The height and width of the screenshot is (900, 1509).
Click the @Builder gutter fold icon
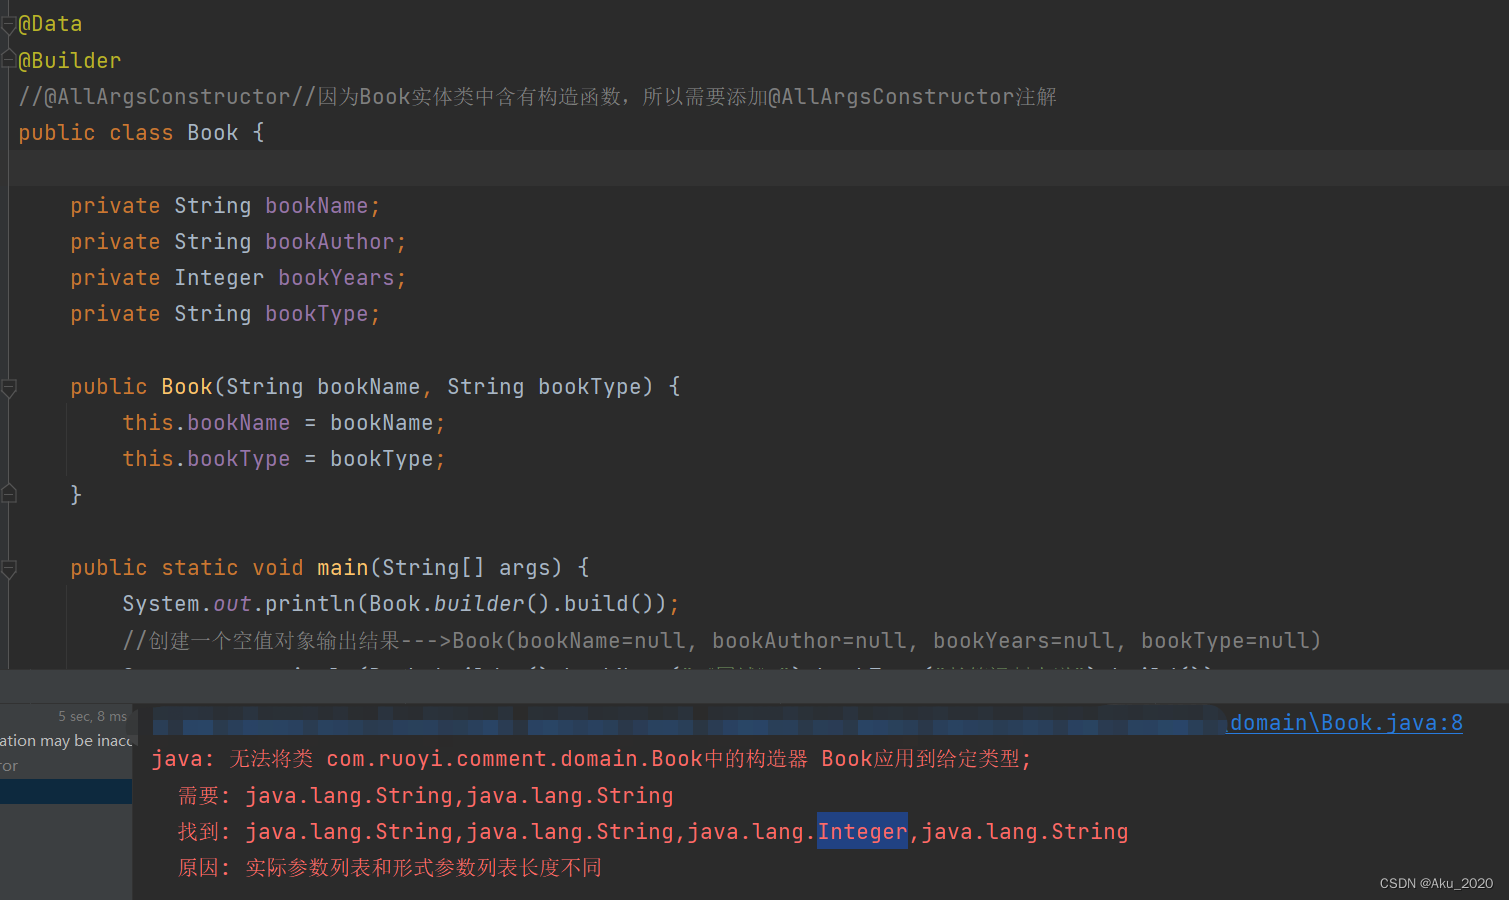(8, 59)
